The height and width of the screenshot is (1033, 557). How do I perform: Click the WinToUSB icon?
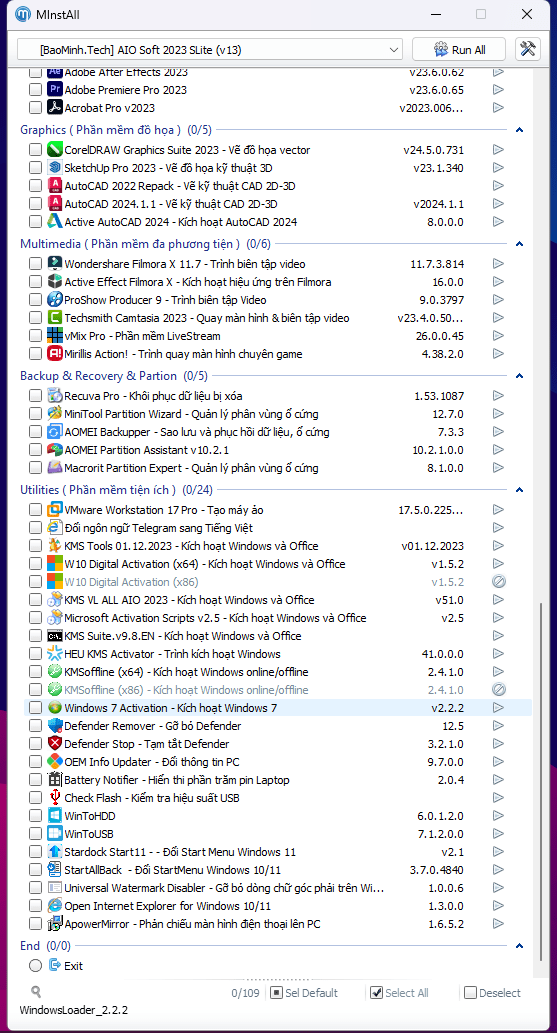[55, 833]
